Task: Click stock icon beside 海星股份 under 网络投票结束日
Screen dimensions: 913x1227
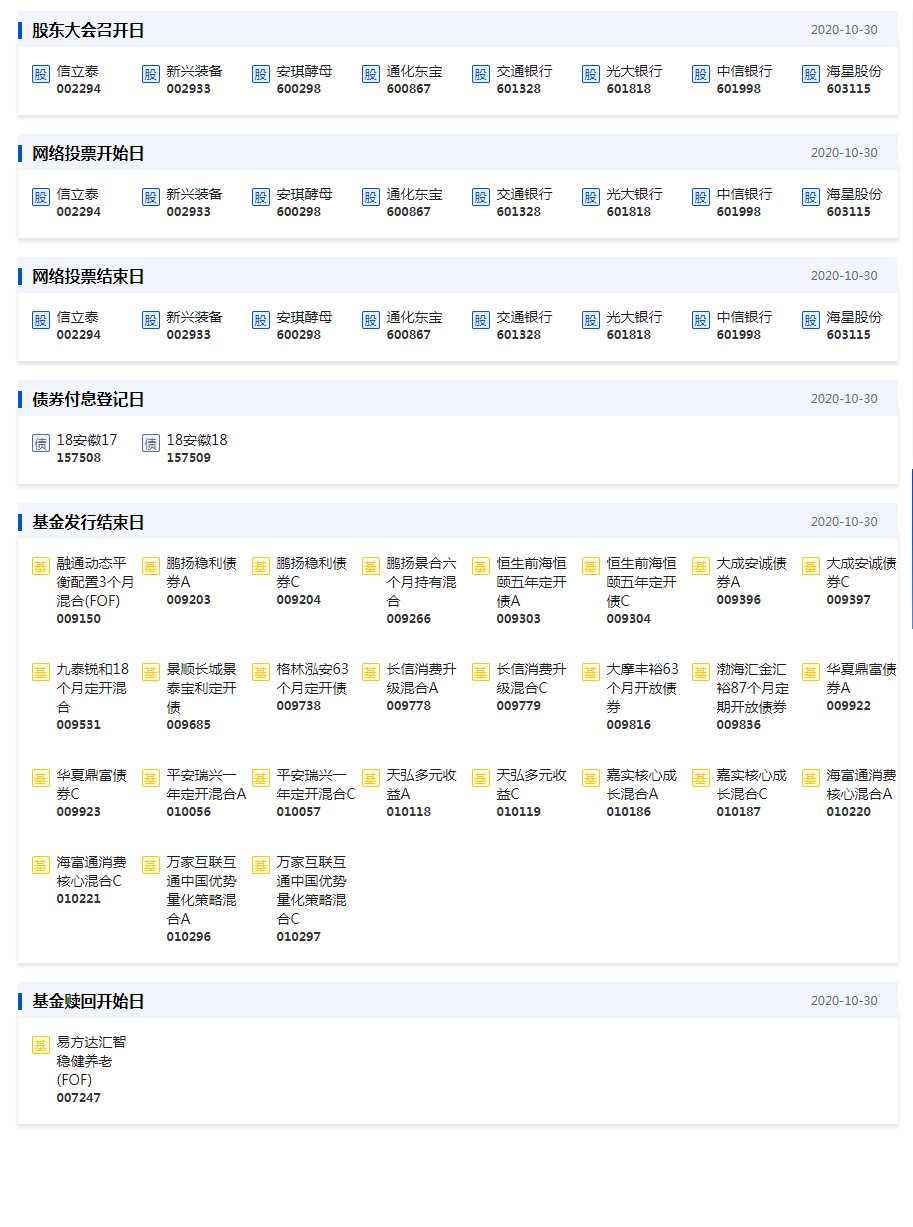Action: click(x=811, y=320)
